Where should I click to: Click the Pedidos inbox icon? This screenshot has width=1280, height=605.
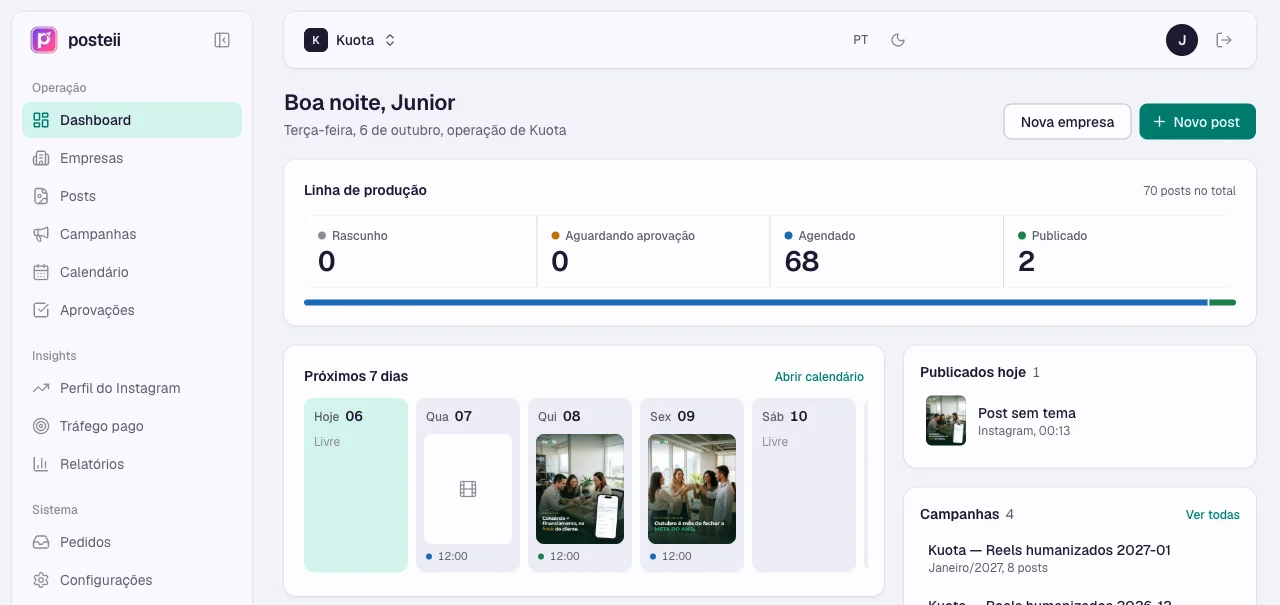click(x=41, y=542)
